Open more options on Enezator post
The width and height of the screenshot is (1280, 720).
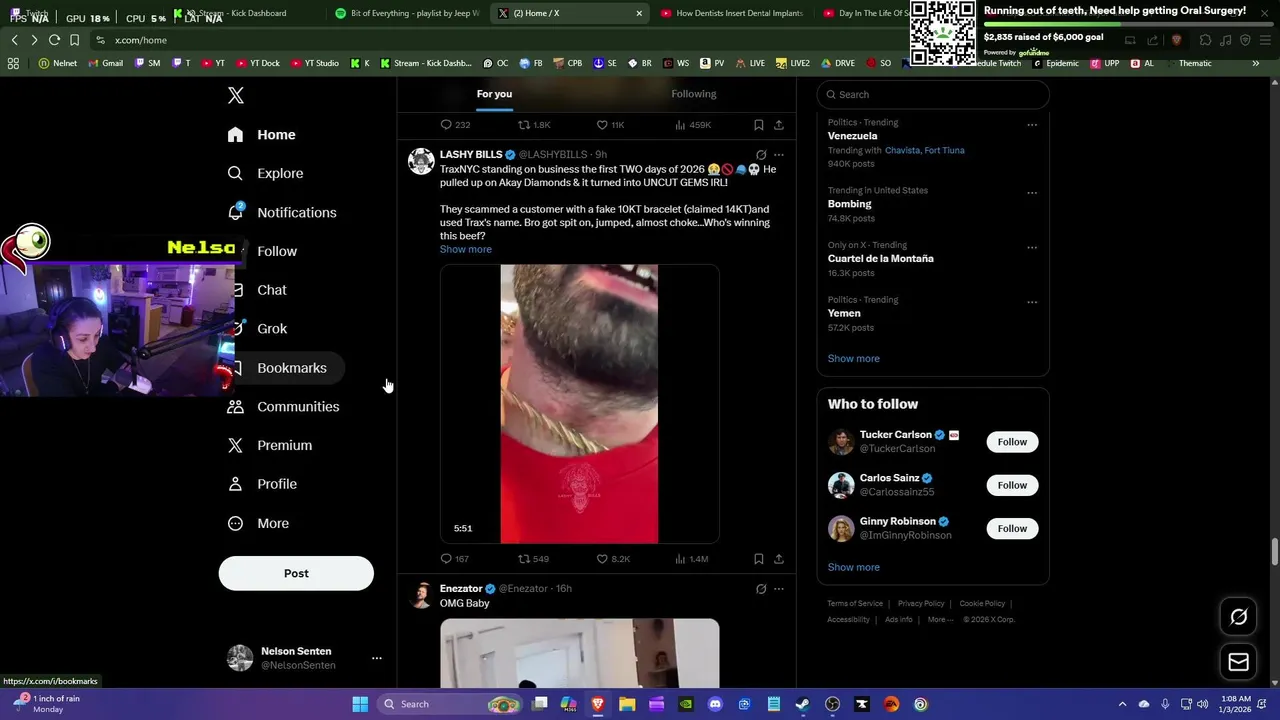pyautogui.click(x=779, y=589)
